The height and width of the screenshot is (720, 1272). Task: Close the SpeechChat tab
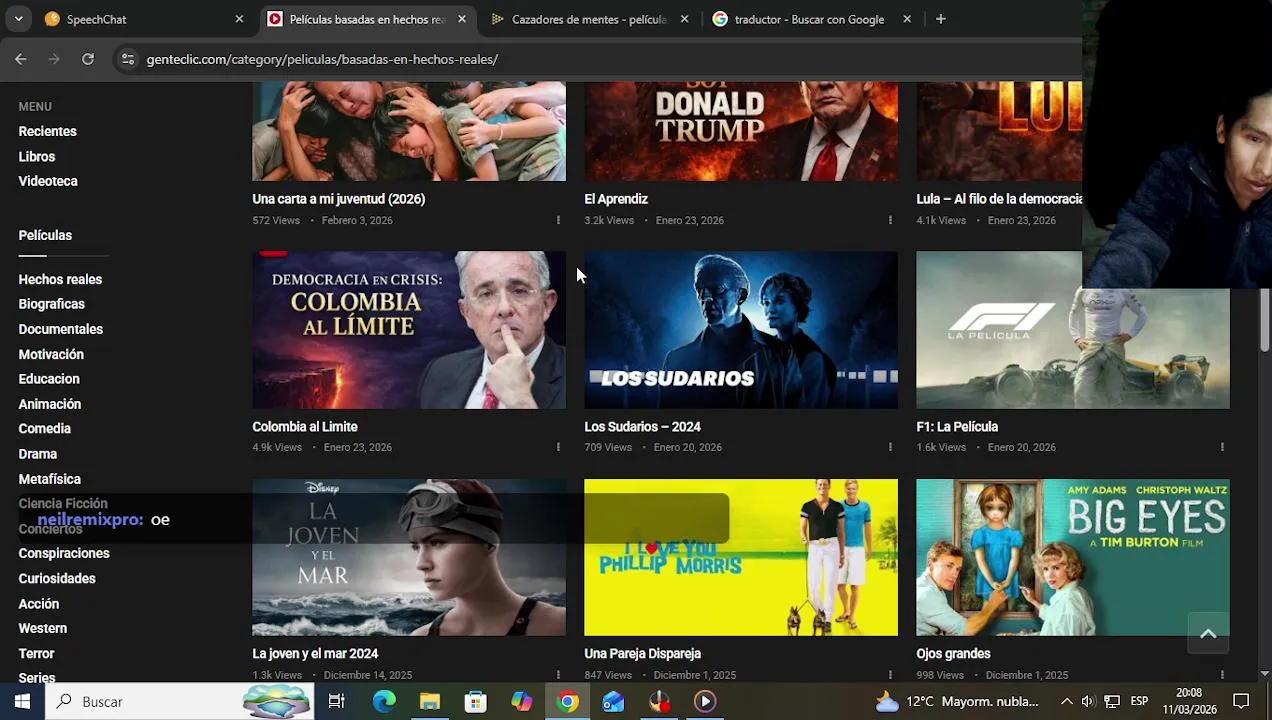[239, 19]
